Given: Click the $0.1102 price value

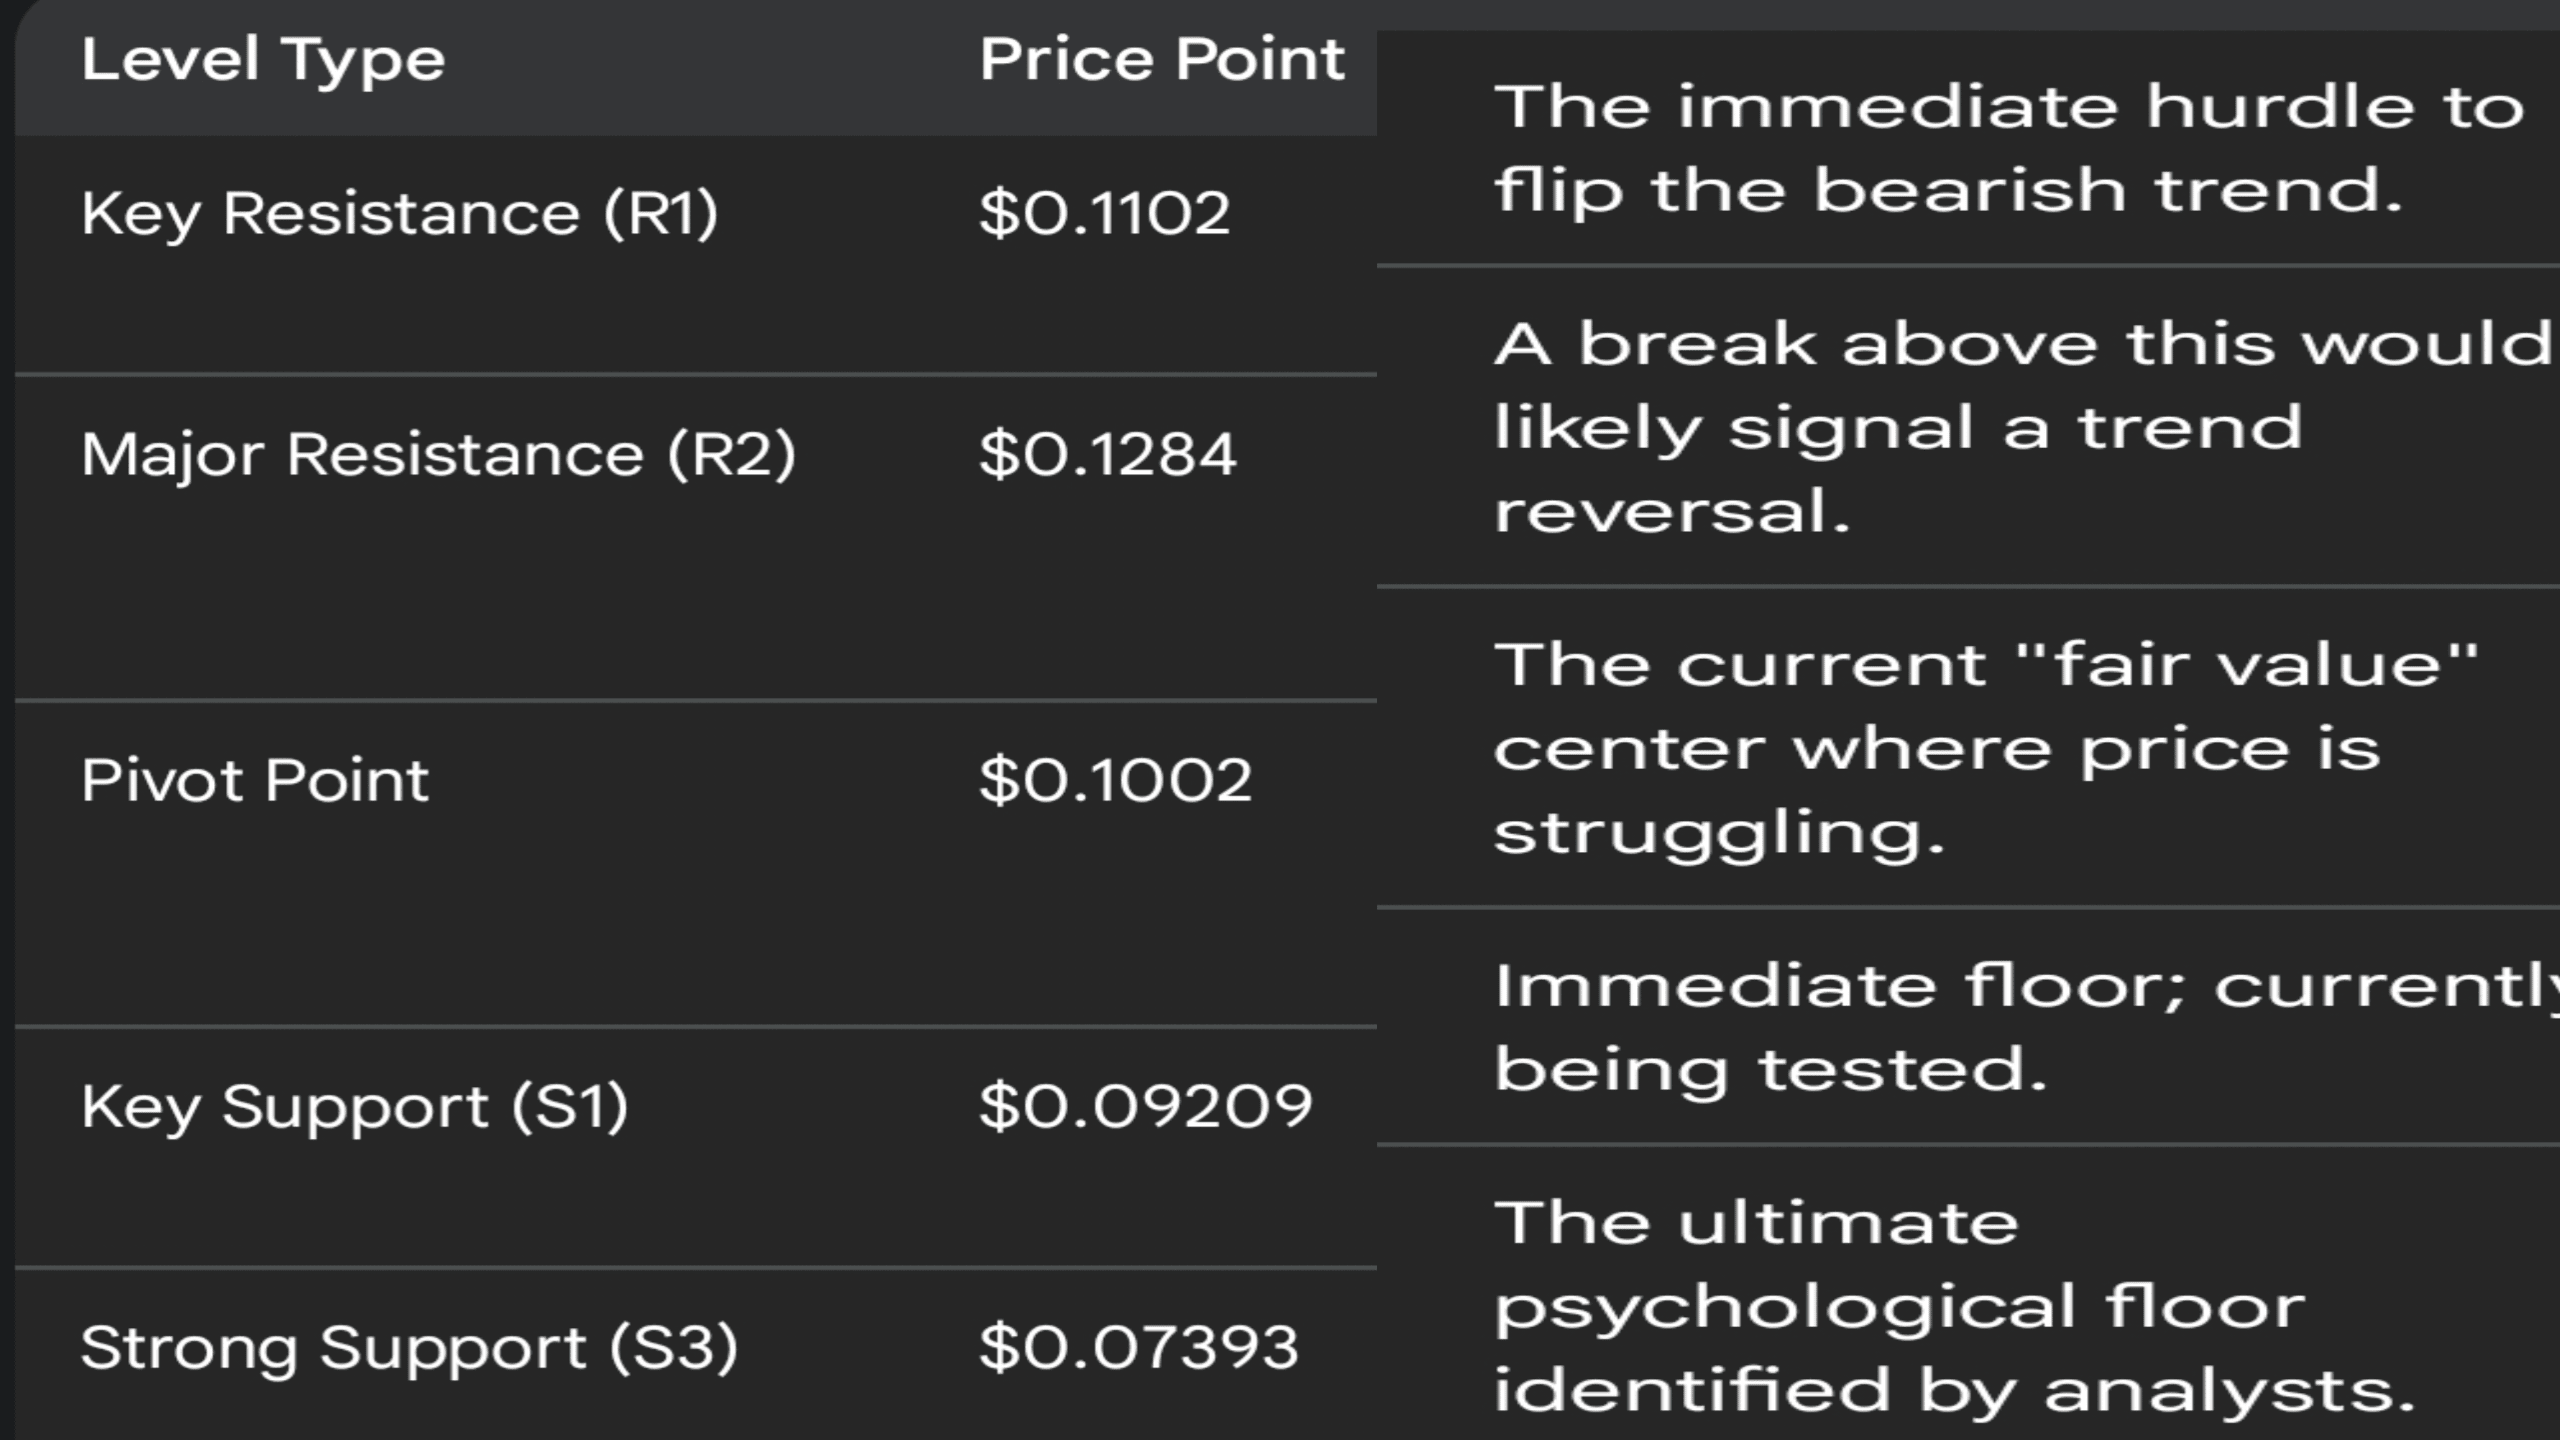Looking at the screenshot, I should [x=1104, y=213].
